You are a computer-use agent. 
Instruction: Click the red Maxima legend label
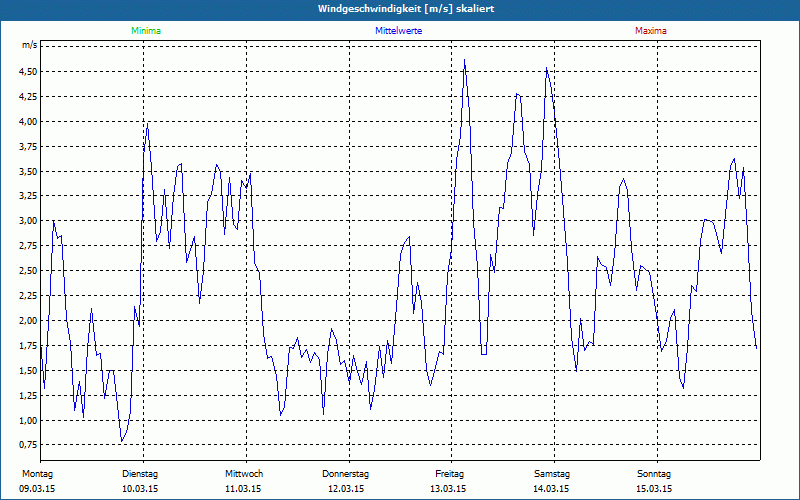pos(651,31)
